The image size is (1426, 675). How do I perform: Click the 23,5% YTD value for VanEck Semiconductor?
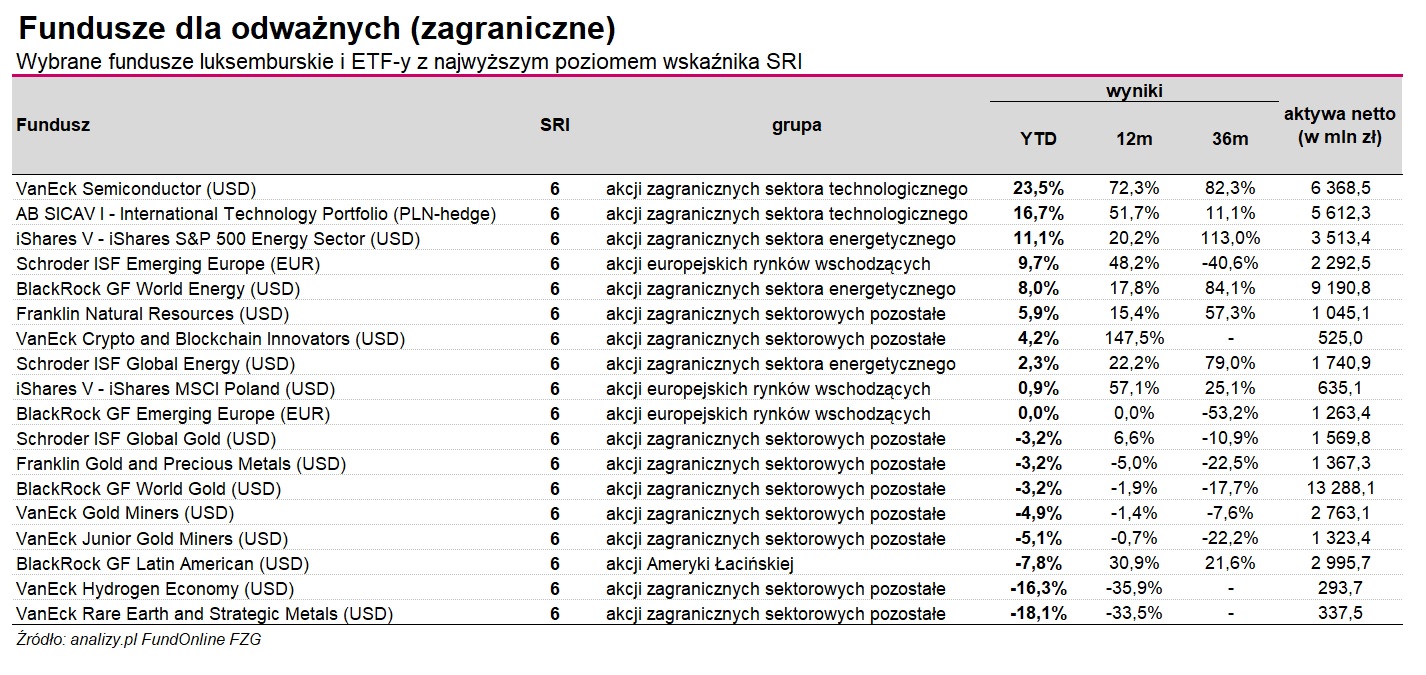[x=1038, y=189]
